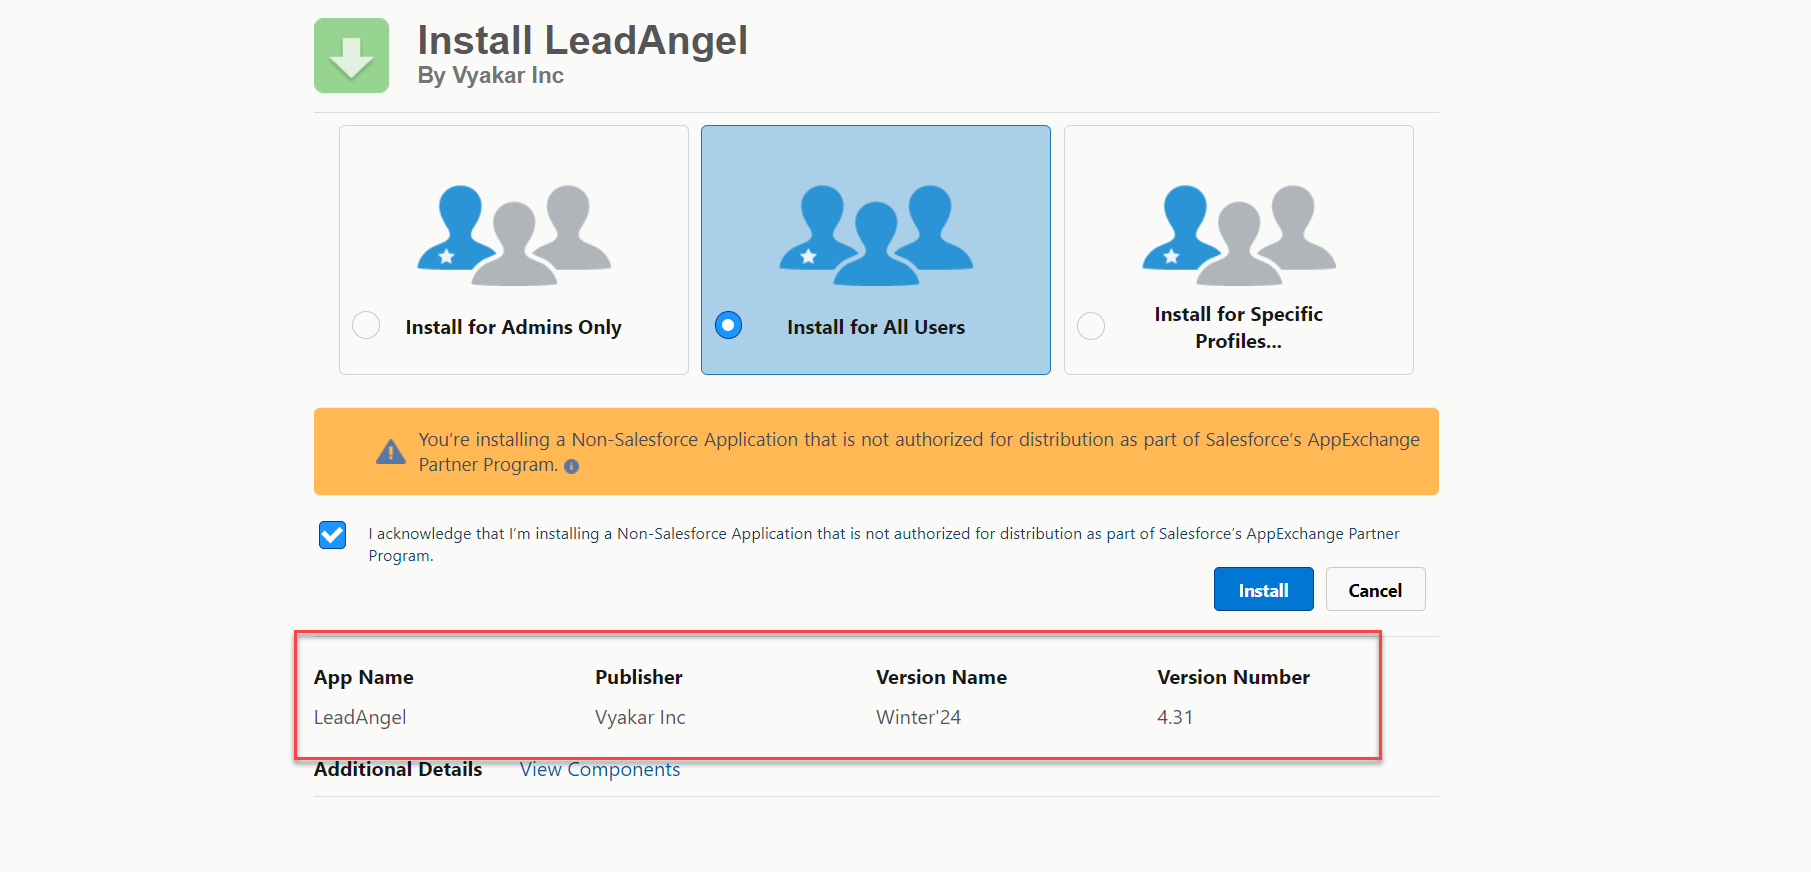The width and height of the screenshot is (1811, 872).
Task: Click the Cancel button
Action: pos(1376,590)
